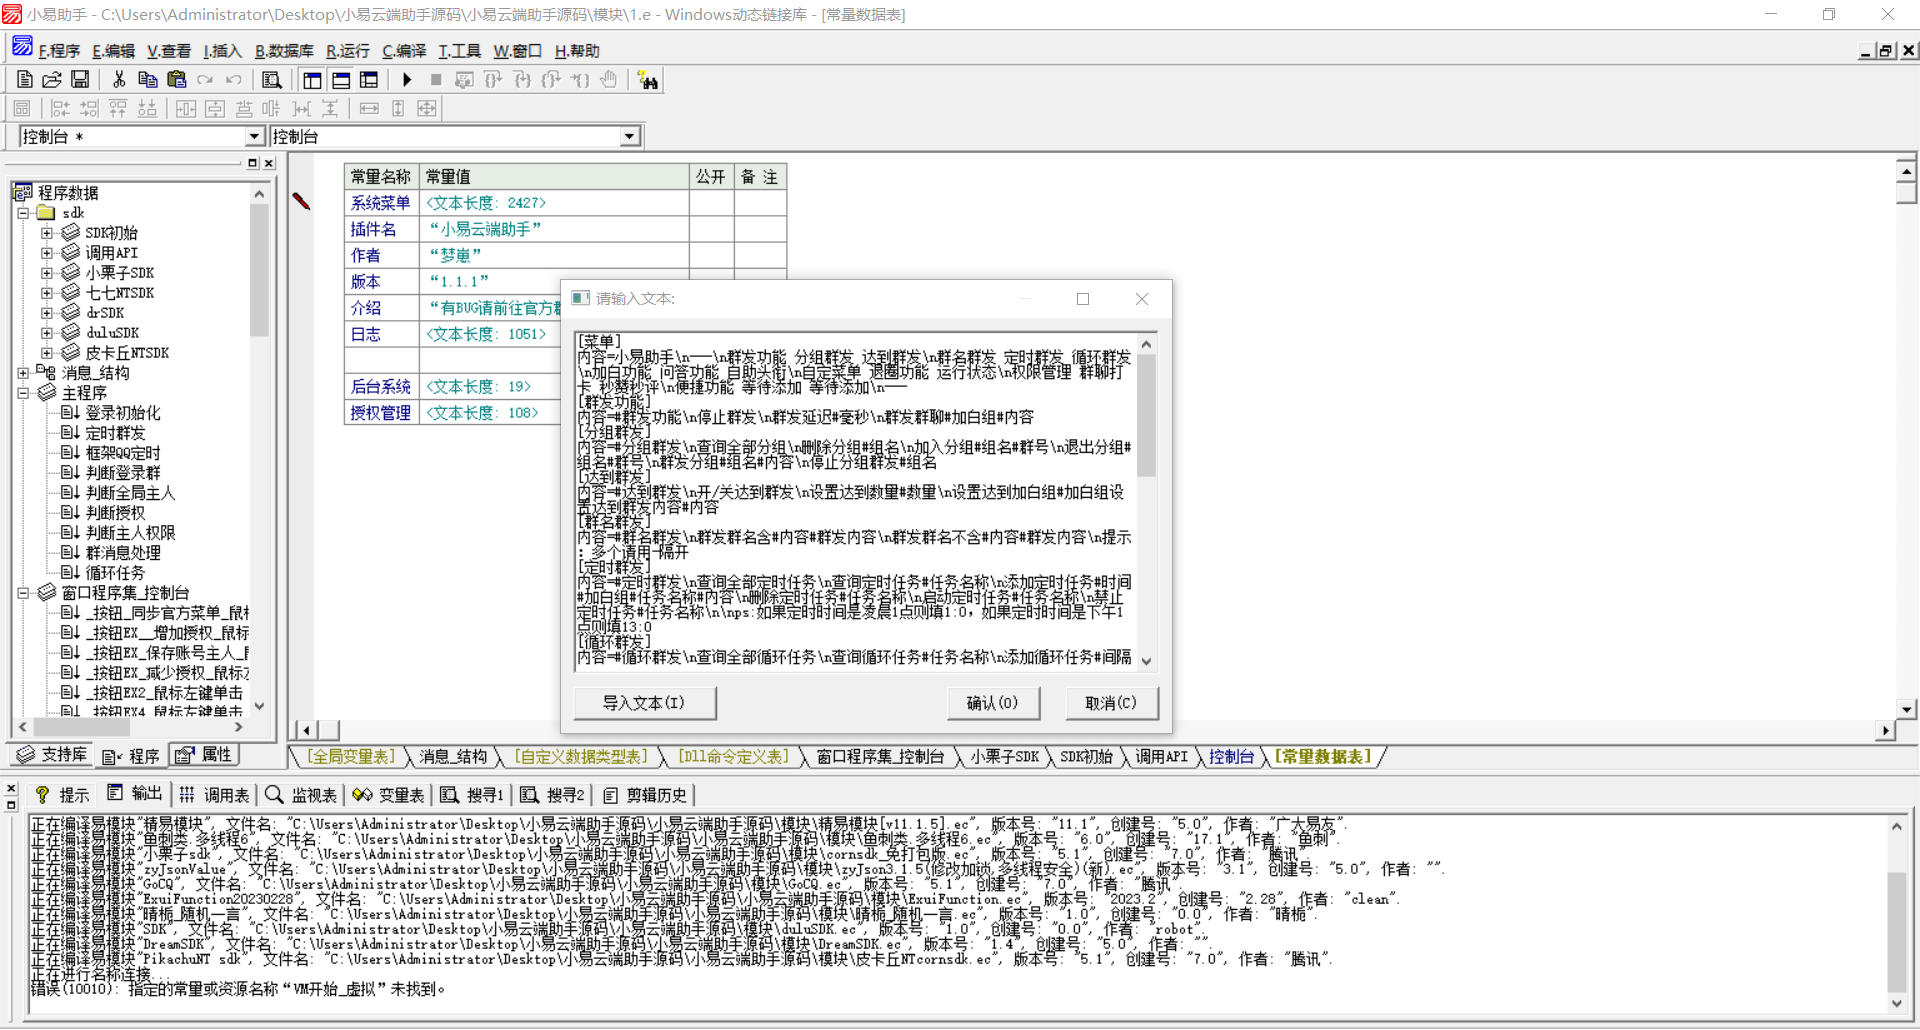Screen dimensions: 1920x1030
Task: Click the find/search document toolbar icon
Action: (x=271, y=80)
